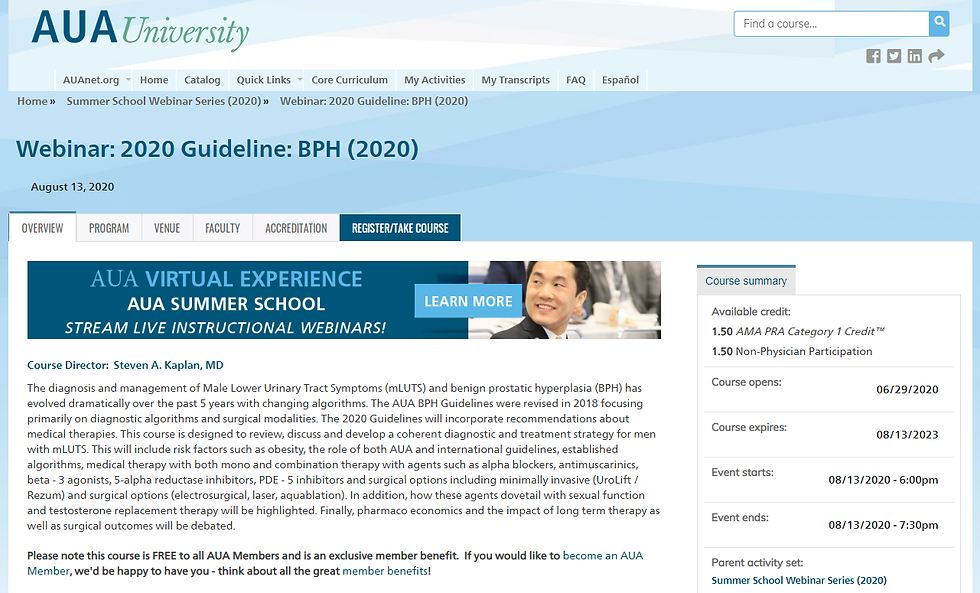Switch to the Faculty tab
The image size is (980, 593).
coord(222,228)
